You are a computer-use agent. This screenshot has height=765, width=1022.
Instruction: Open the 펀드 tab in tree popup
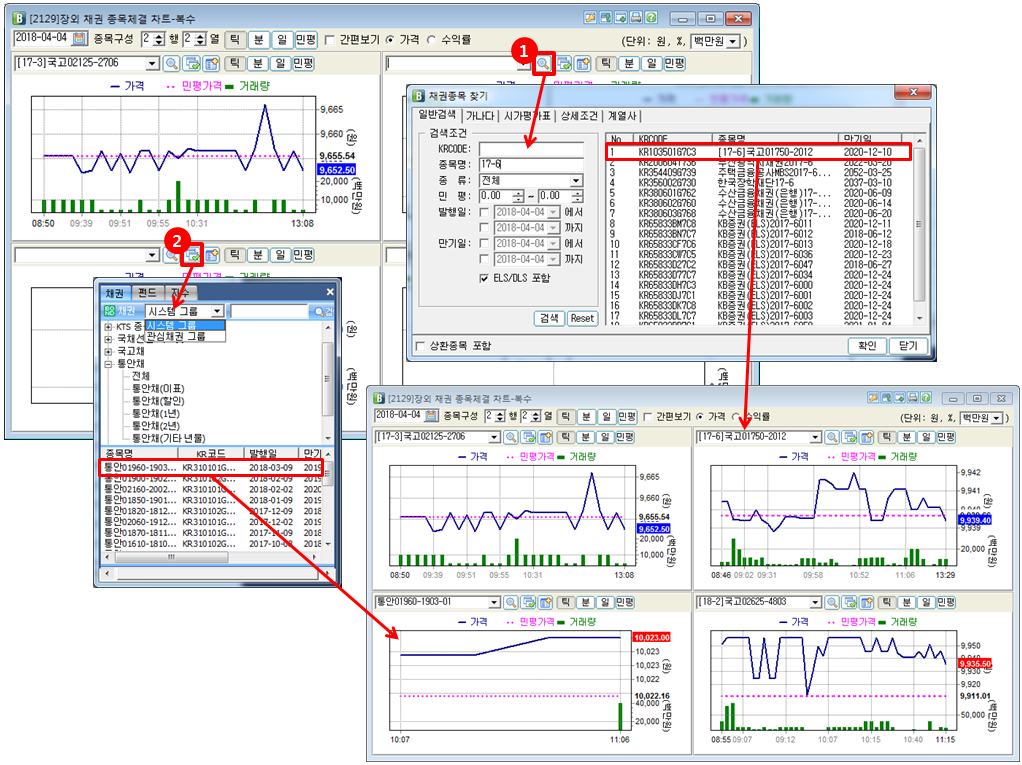[x=147, y=293]
